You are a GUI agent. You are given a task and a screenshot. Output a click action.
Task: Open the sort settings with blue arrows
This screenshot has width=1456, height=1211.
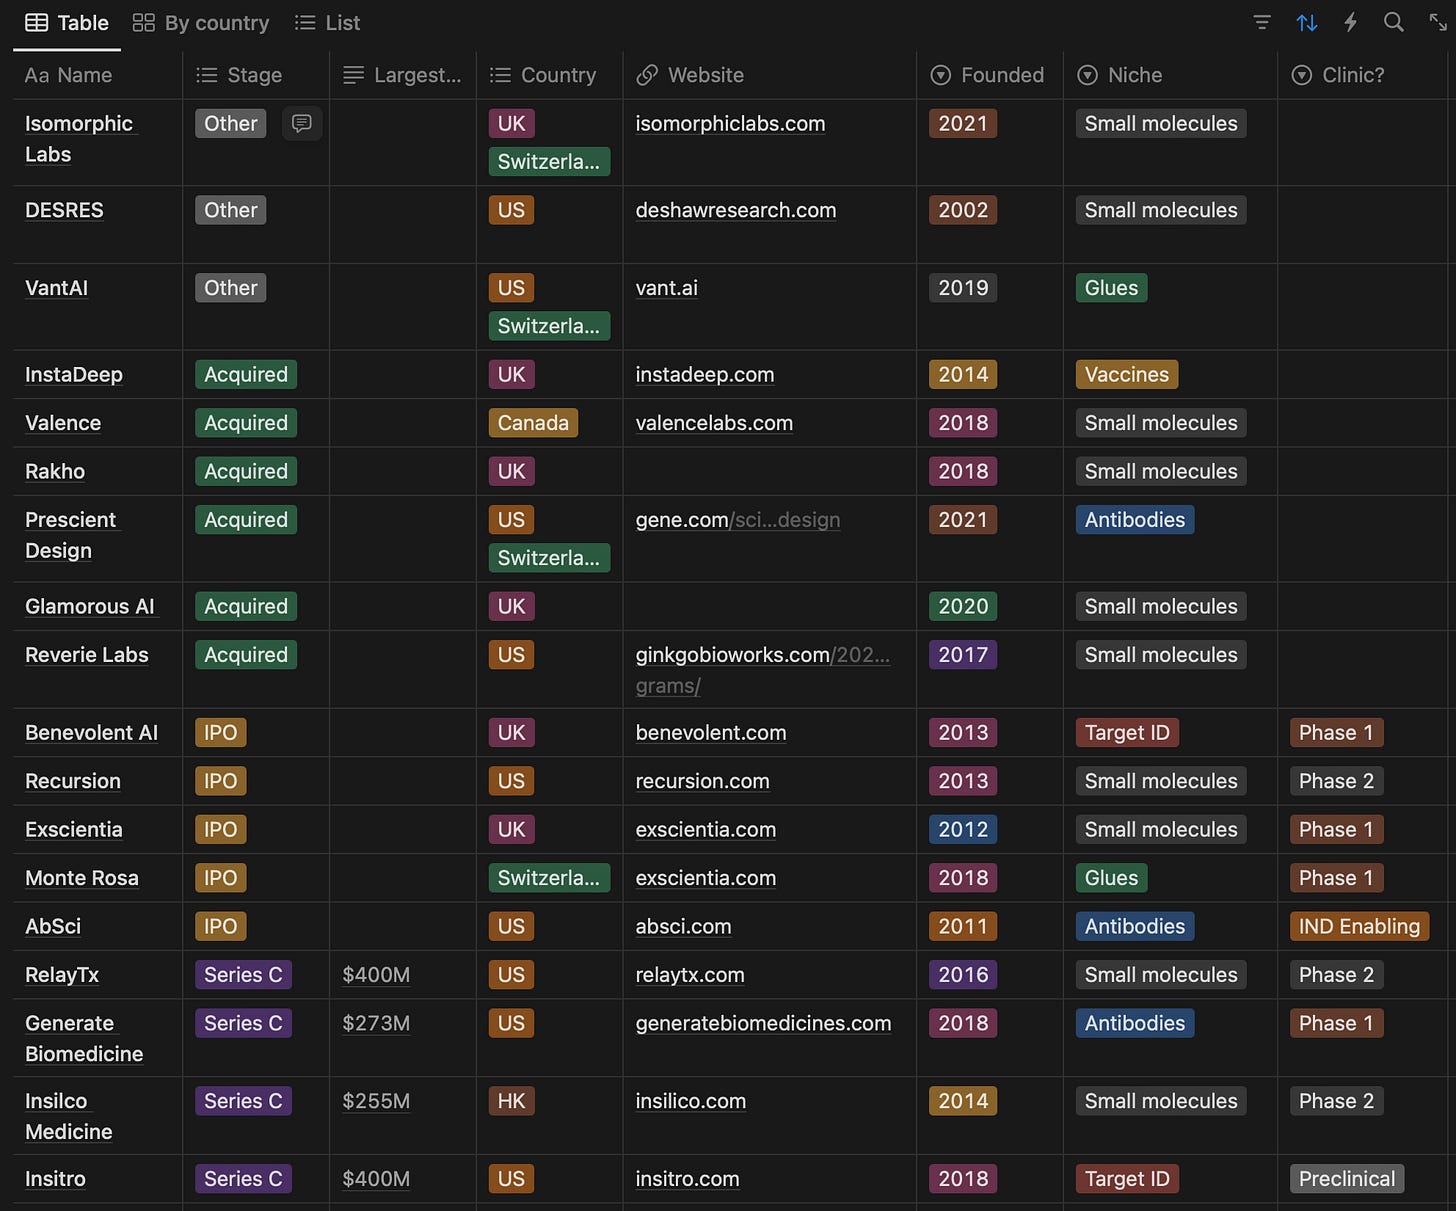1306,22
